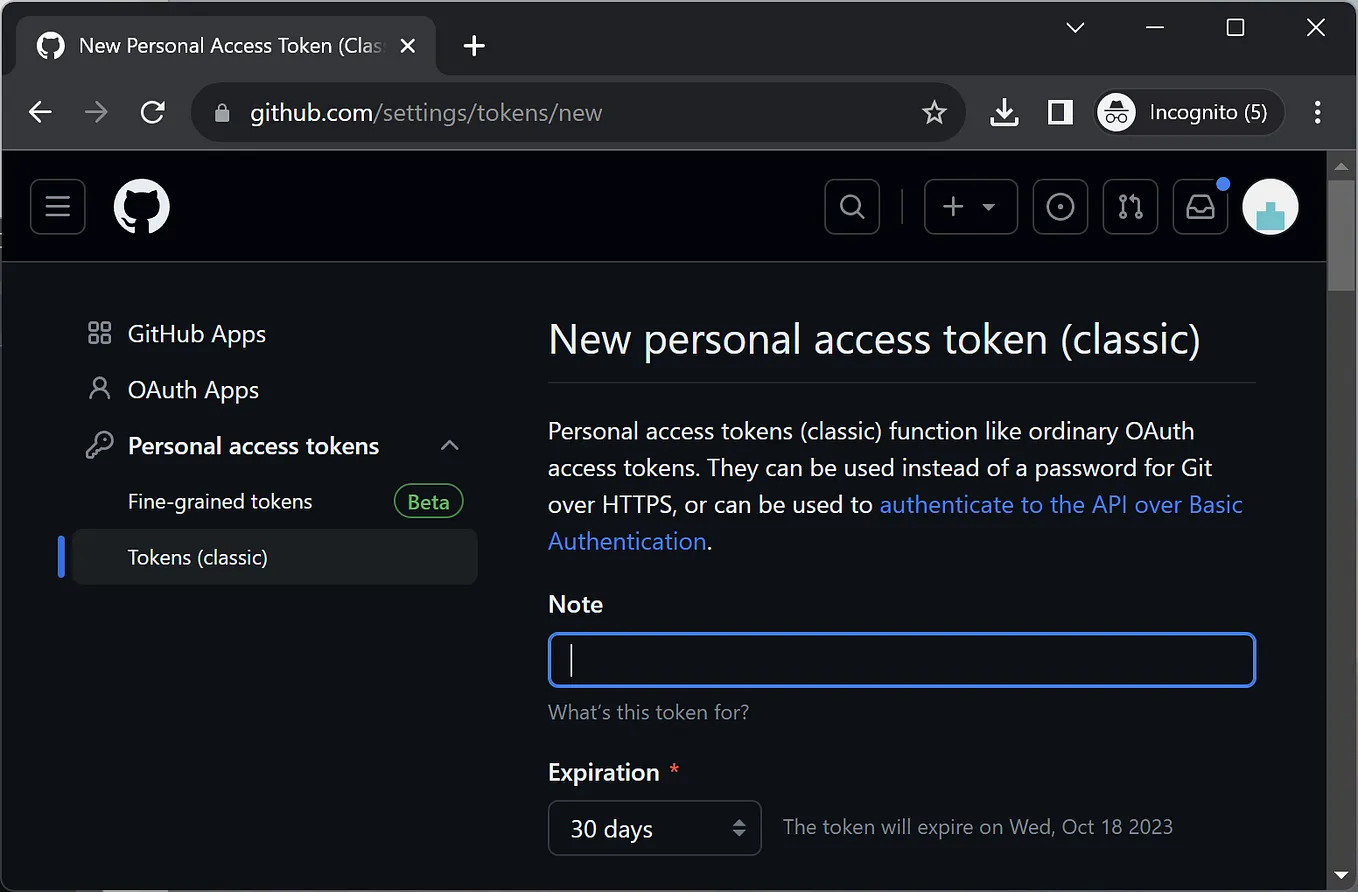Open the notifications inbox icon
This screenshot has width=1358, height=892.
1200,207
